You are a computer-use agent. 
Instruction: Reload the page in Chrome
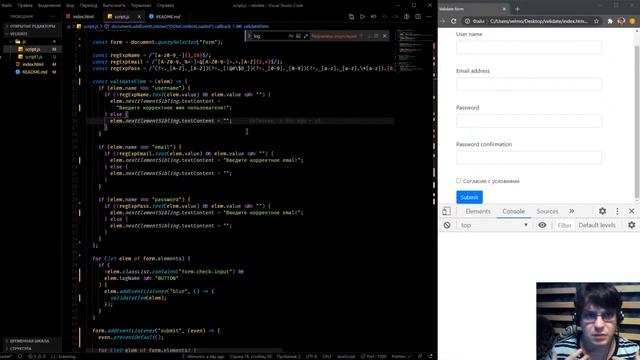(x=453, y=21)
